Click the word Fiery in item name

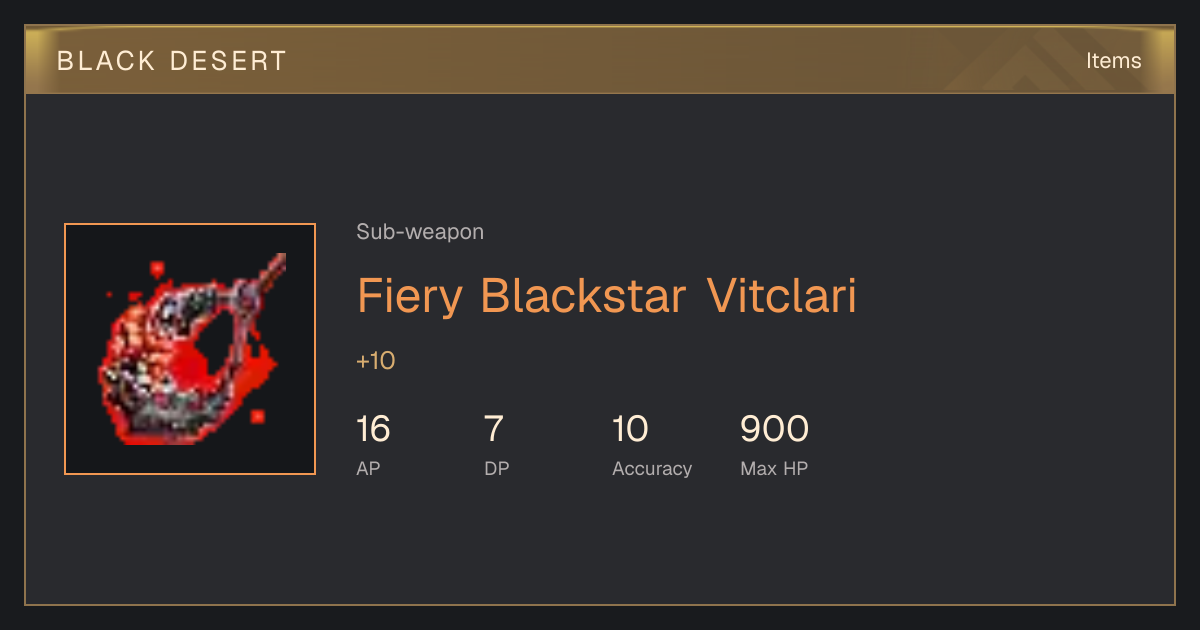click(x=410, y=298)
